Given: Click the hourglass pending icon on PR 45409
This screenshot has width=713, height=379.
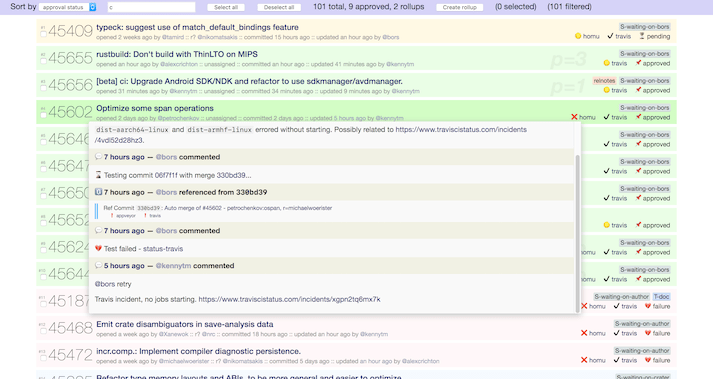Looking at the screenshot, I should 642,36.
